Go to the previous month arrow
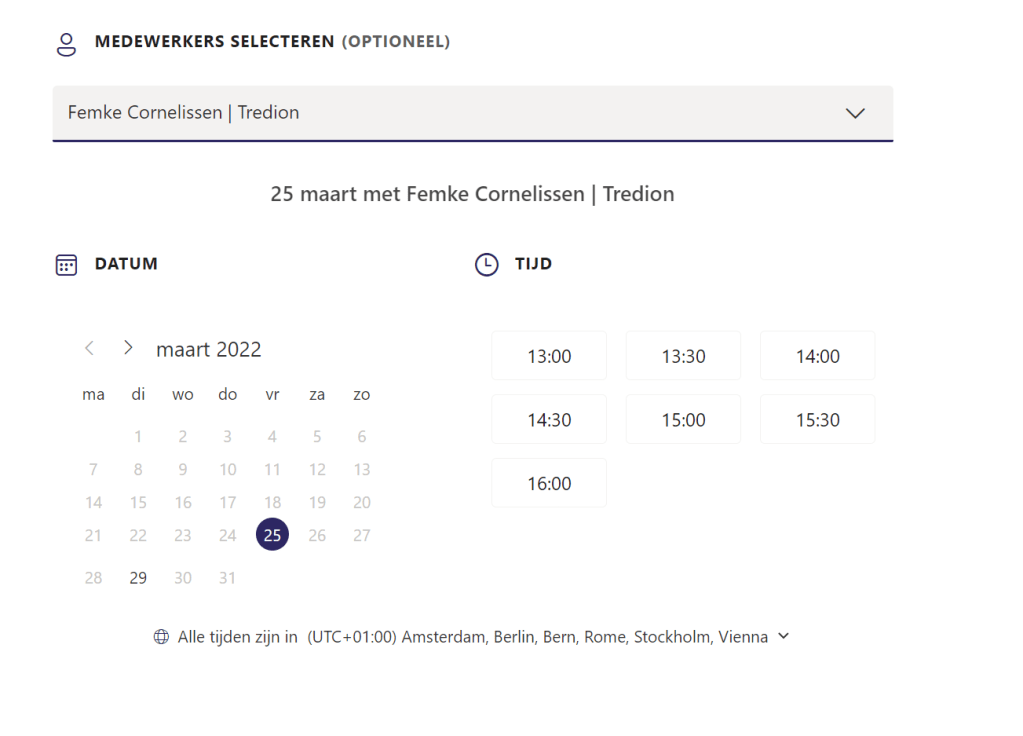Screen dimensions: 1023x736 [x=90, y=348]
